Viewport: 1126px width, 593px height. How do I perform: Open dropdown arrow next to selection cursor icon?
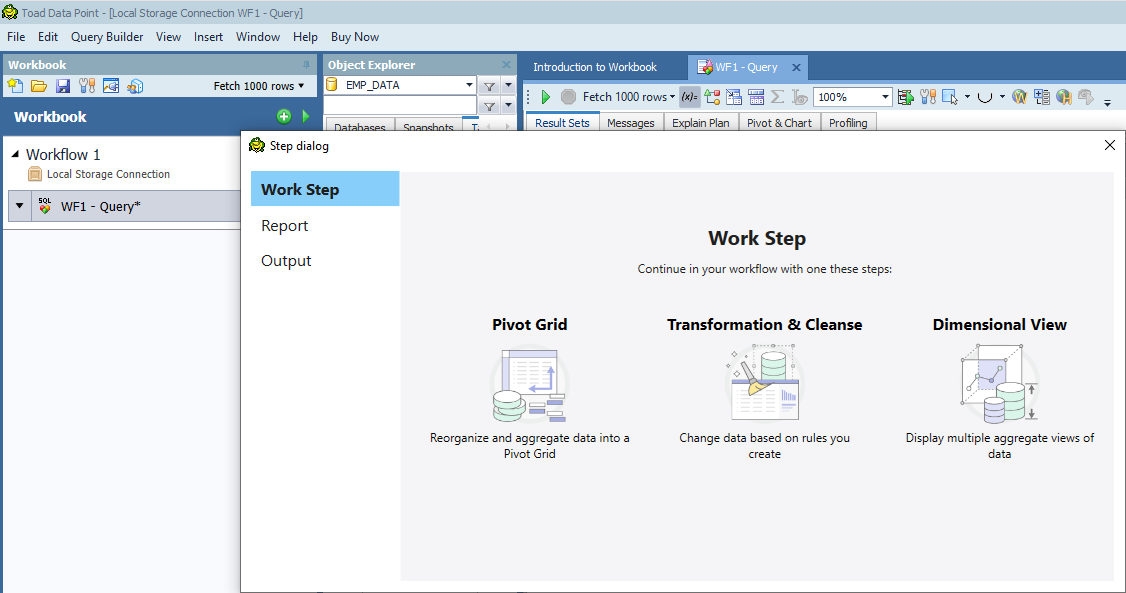967,96
